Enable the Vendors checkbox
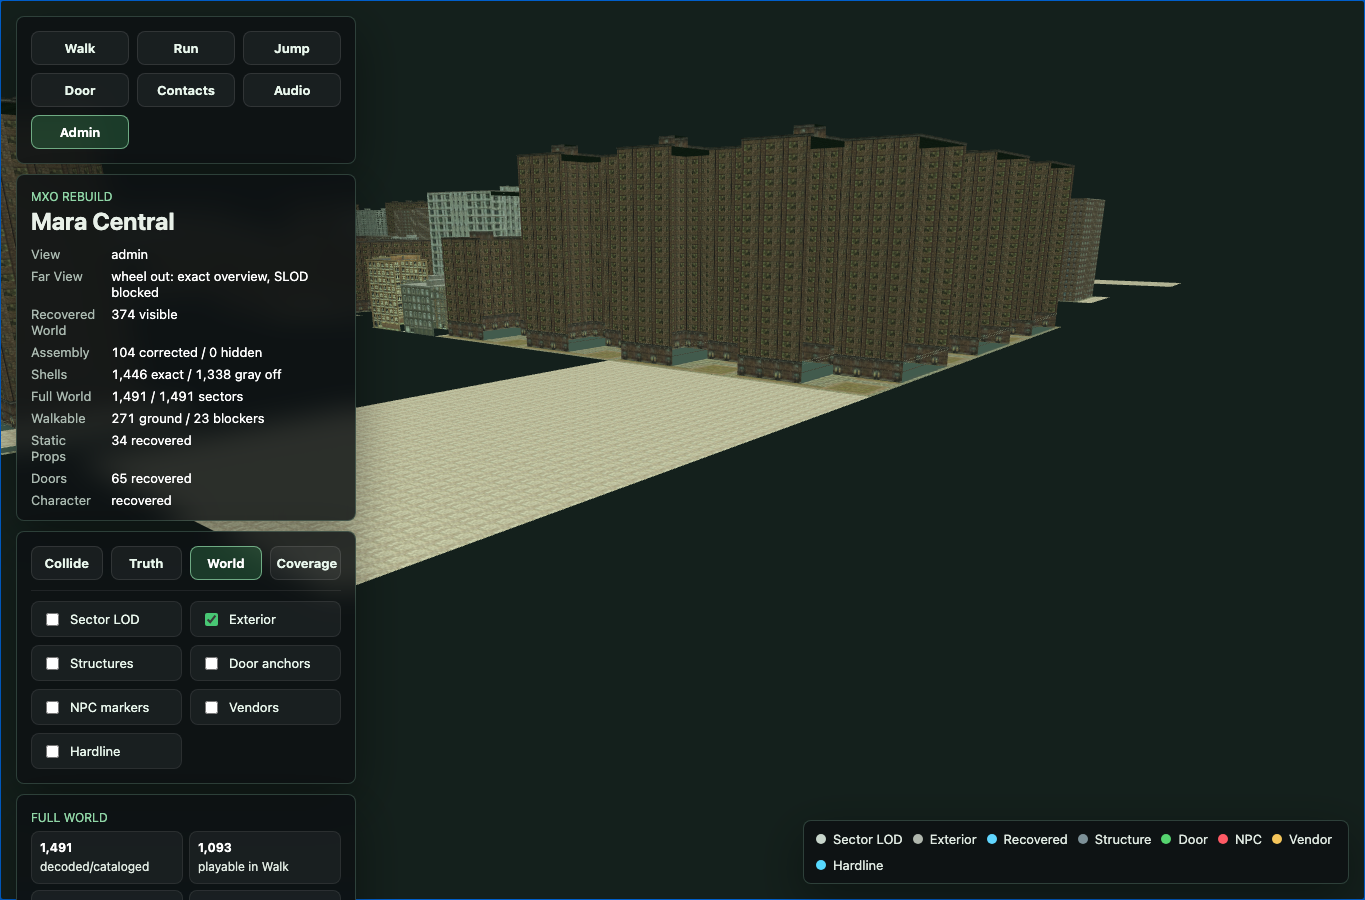This screenshot has height=900, width=1365. [212, 707]
